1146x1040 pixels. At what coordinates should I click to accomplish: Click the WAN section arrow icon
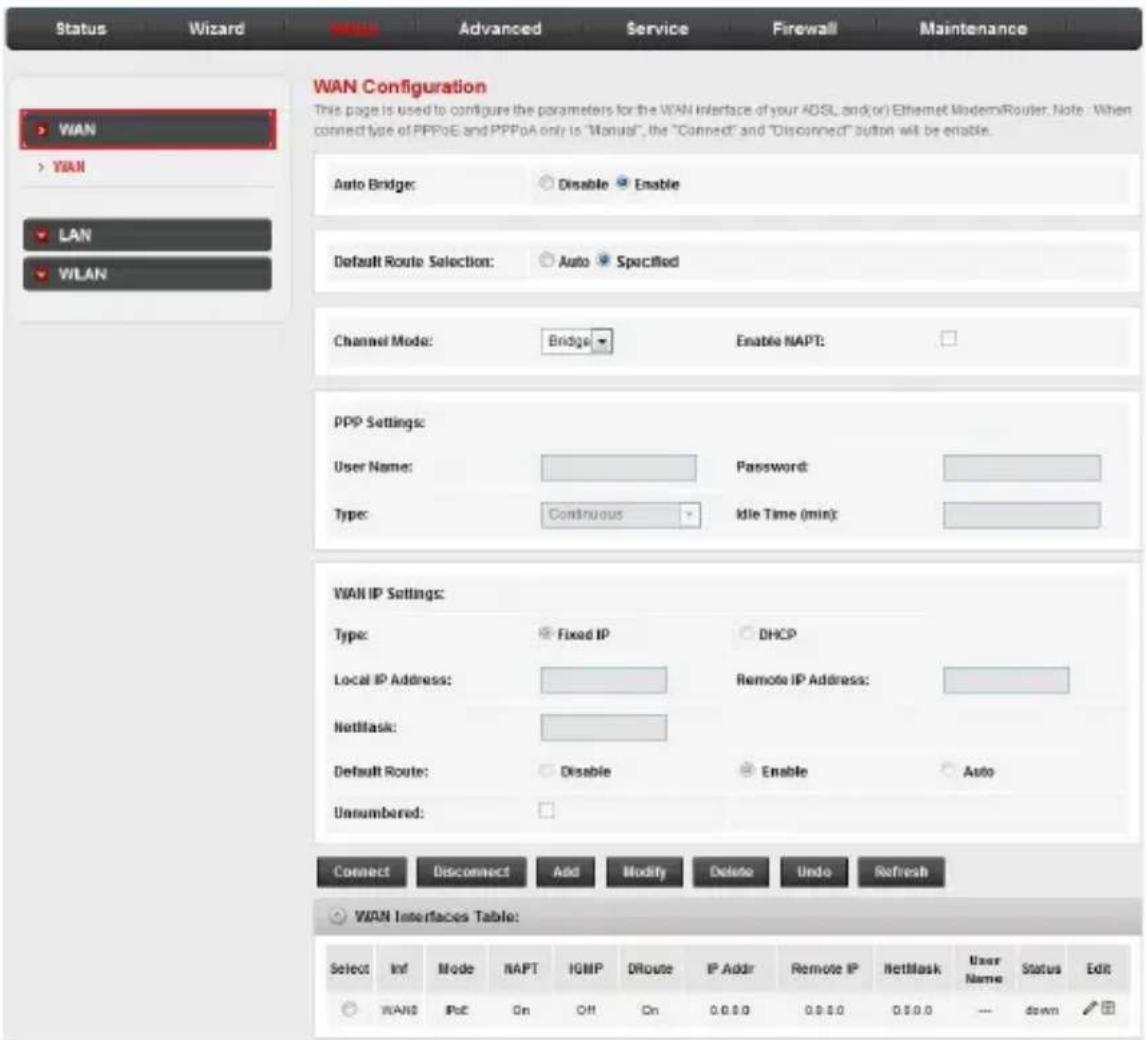42,130
